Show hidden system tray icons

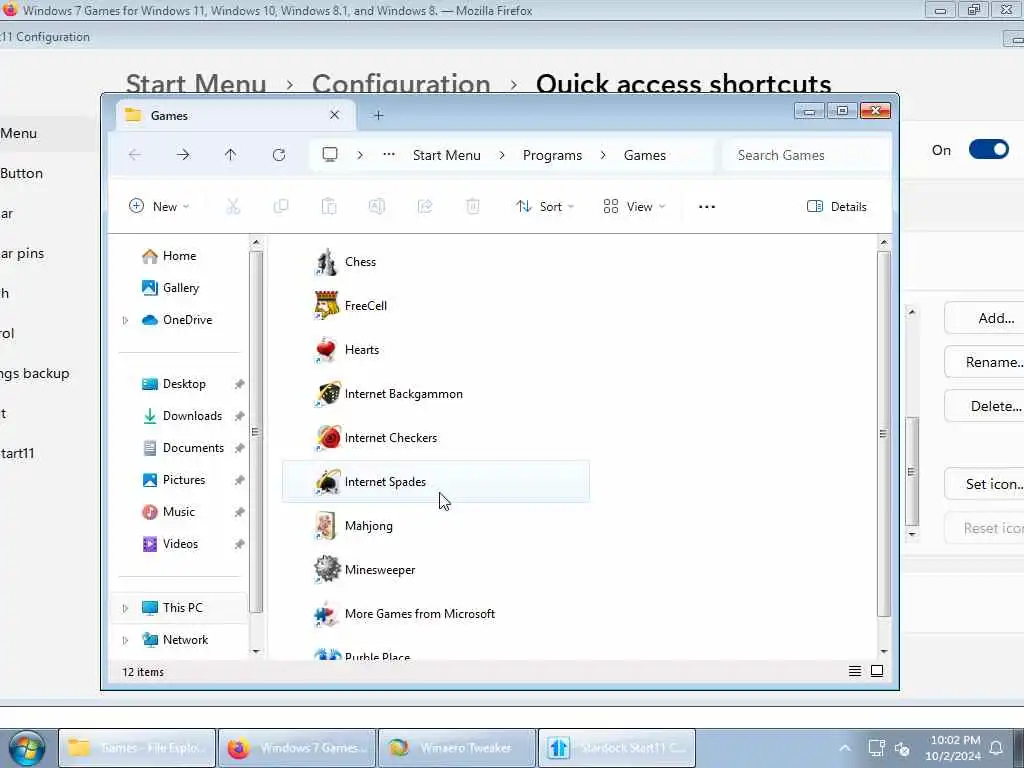pyautogui.click(x=844, y=748)
